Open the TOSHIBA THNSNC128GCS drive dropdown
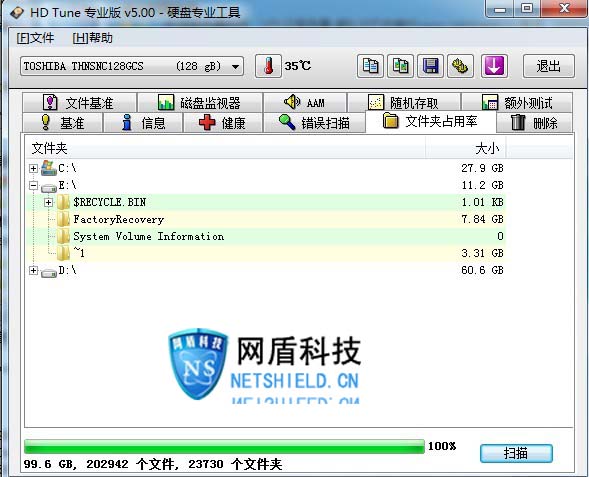589x477 pixels. 132,66
